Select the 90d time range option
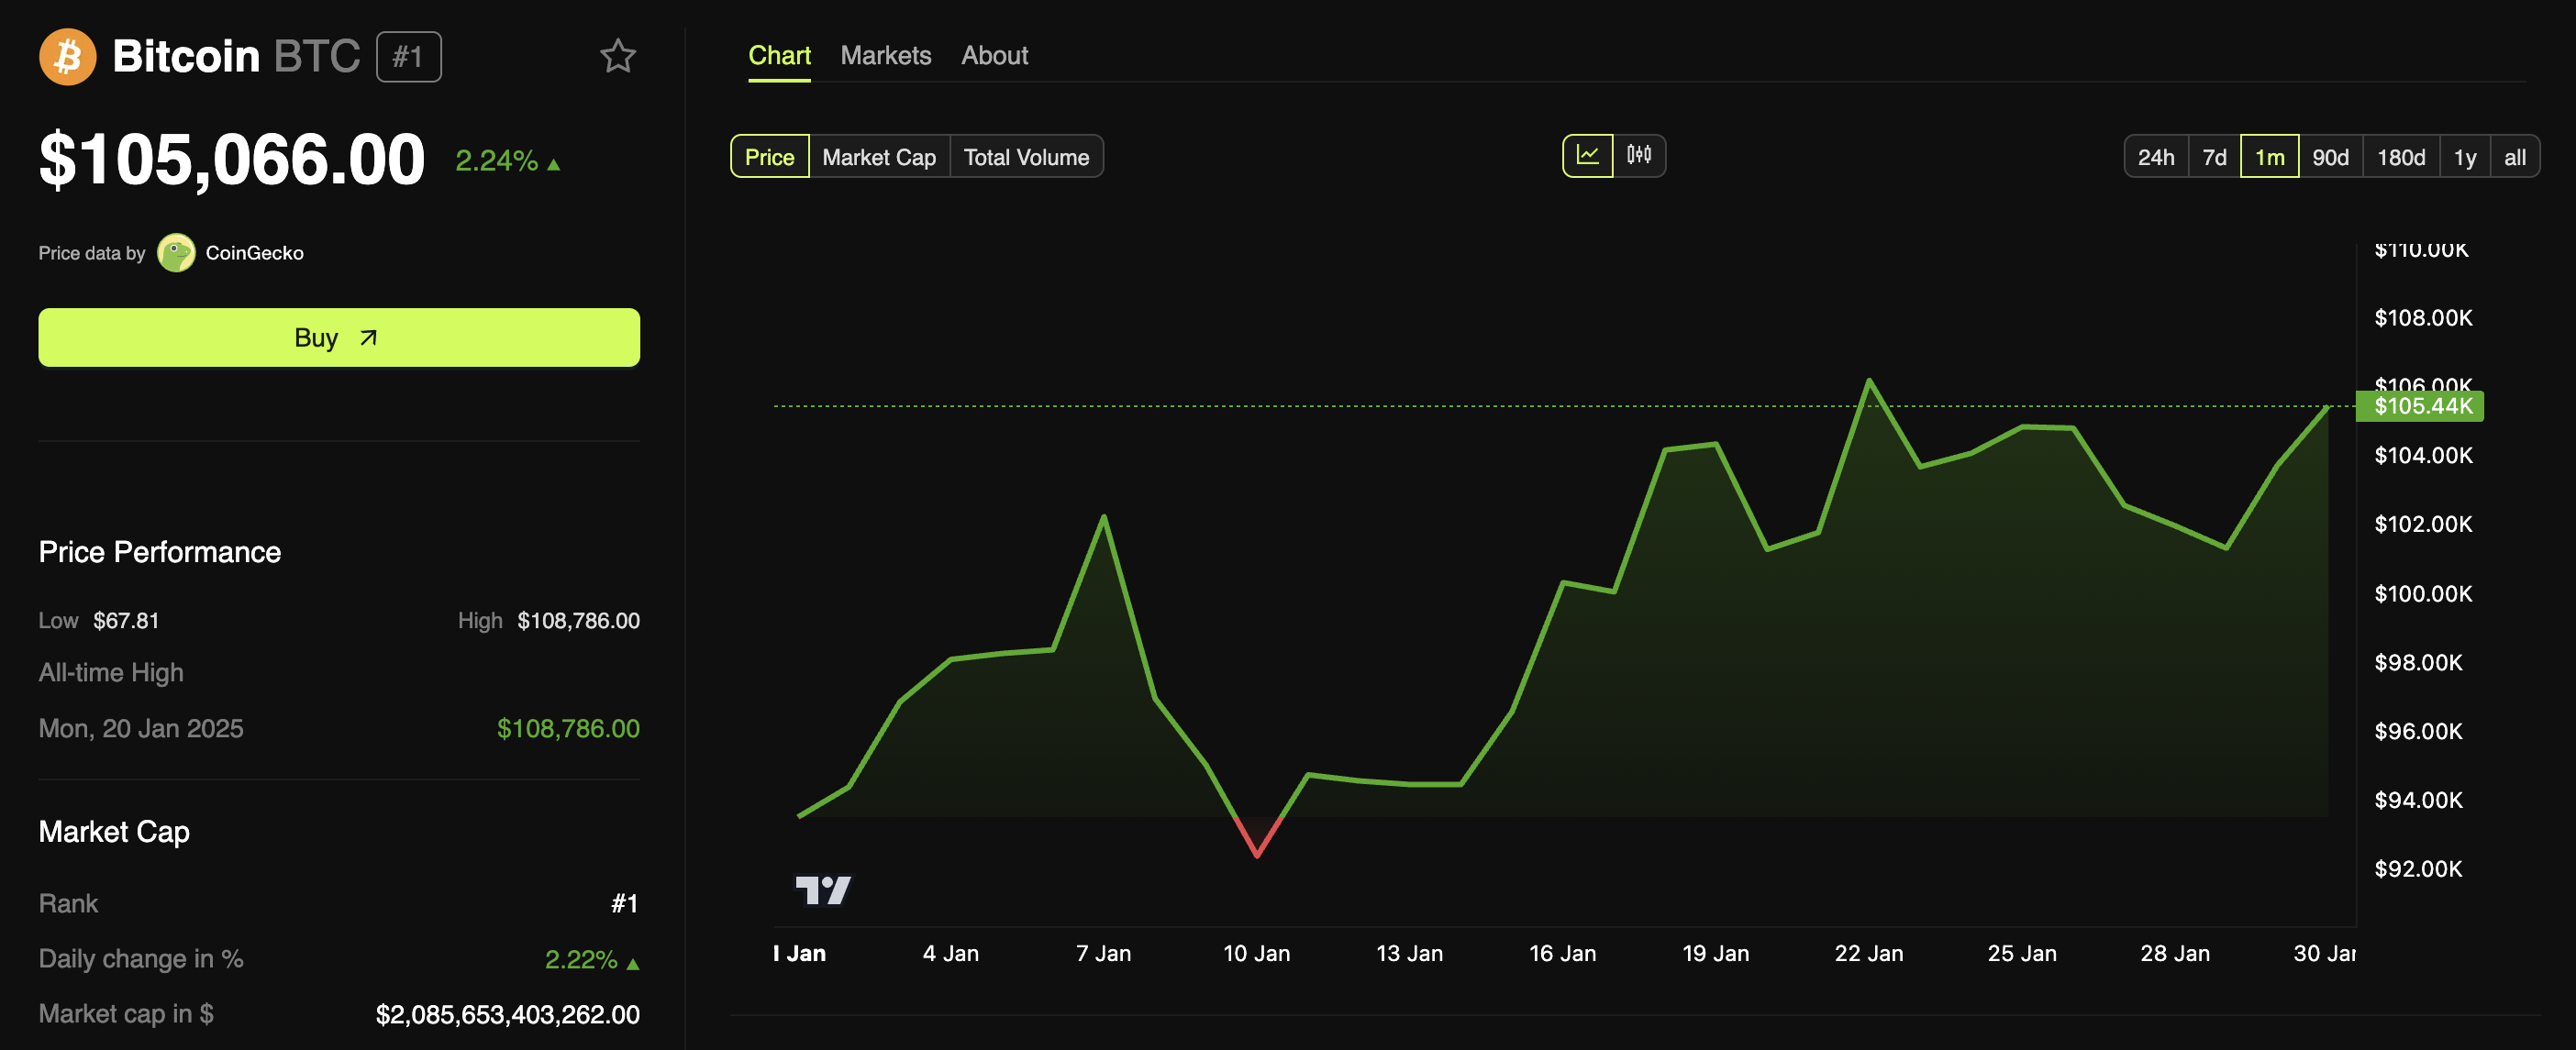2576x1050 pixels. (x=2328, y=154)
